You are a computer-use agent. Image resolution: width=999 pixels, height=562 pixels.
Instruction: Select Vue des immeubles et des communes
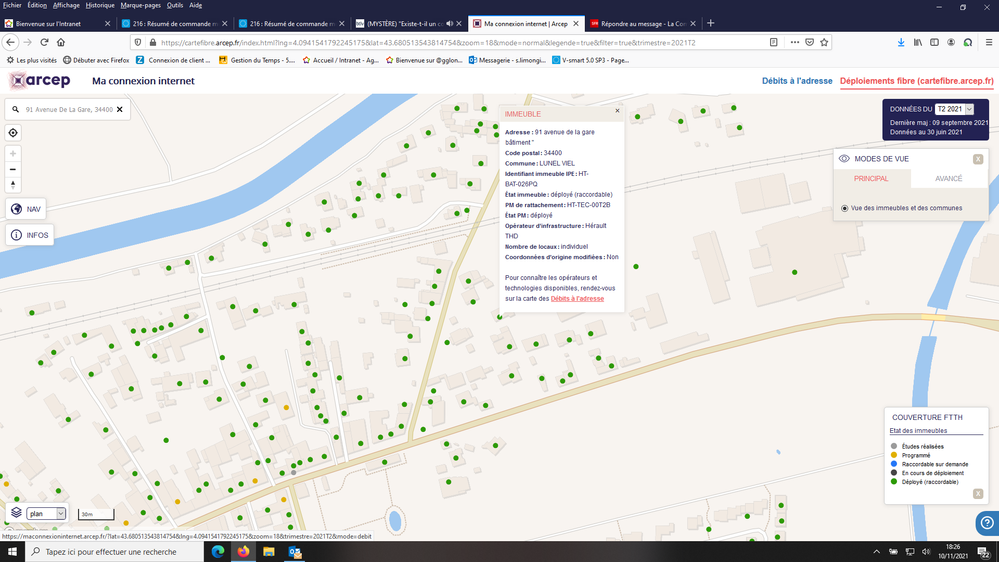[845, 208]
